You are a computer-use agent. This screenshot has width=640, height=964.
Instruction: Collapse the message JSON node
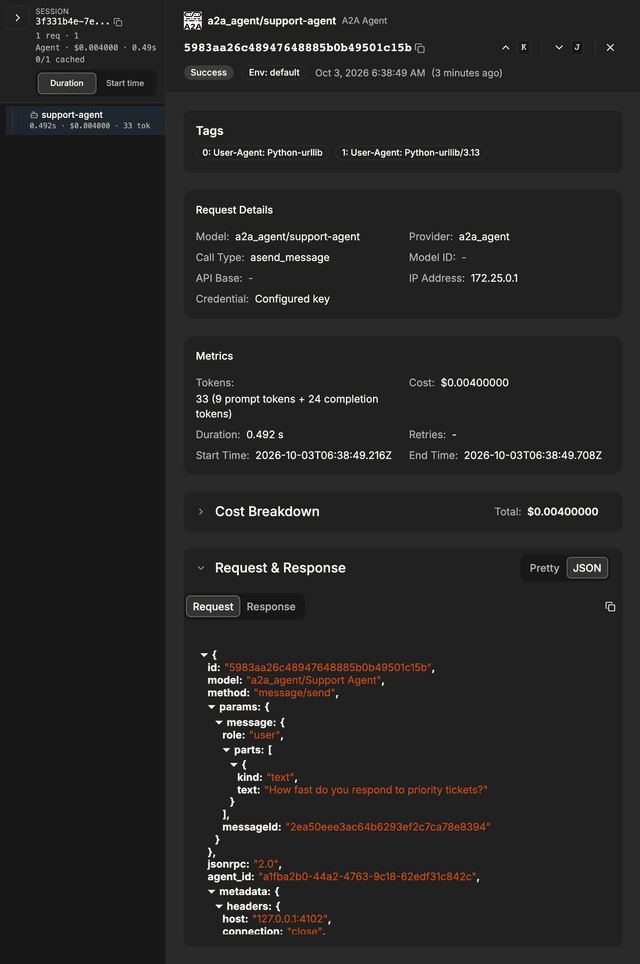coord(219,723)
